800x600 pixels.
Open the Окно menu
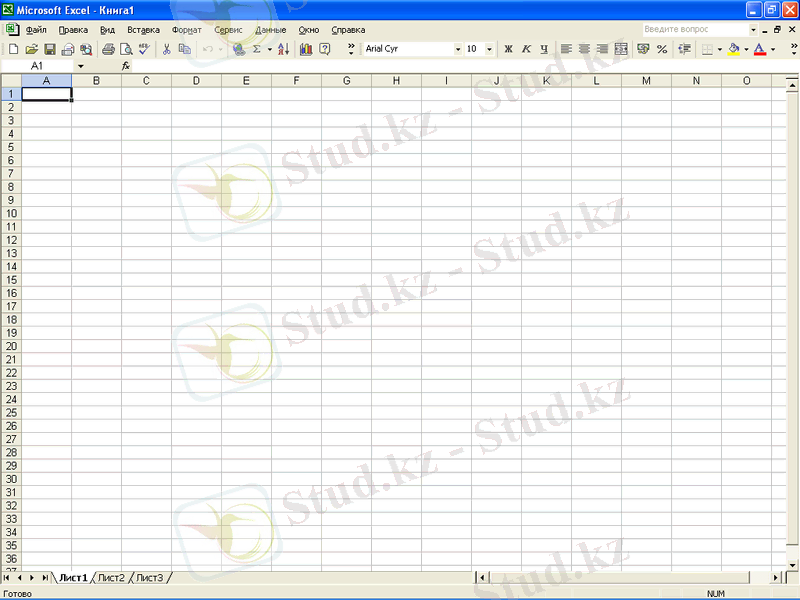pos(309,30)
